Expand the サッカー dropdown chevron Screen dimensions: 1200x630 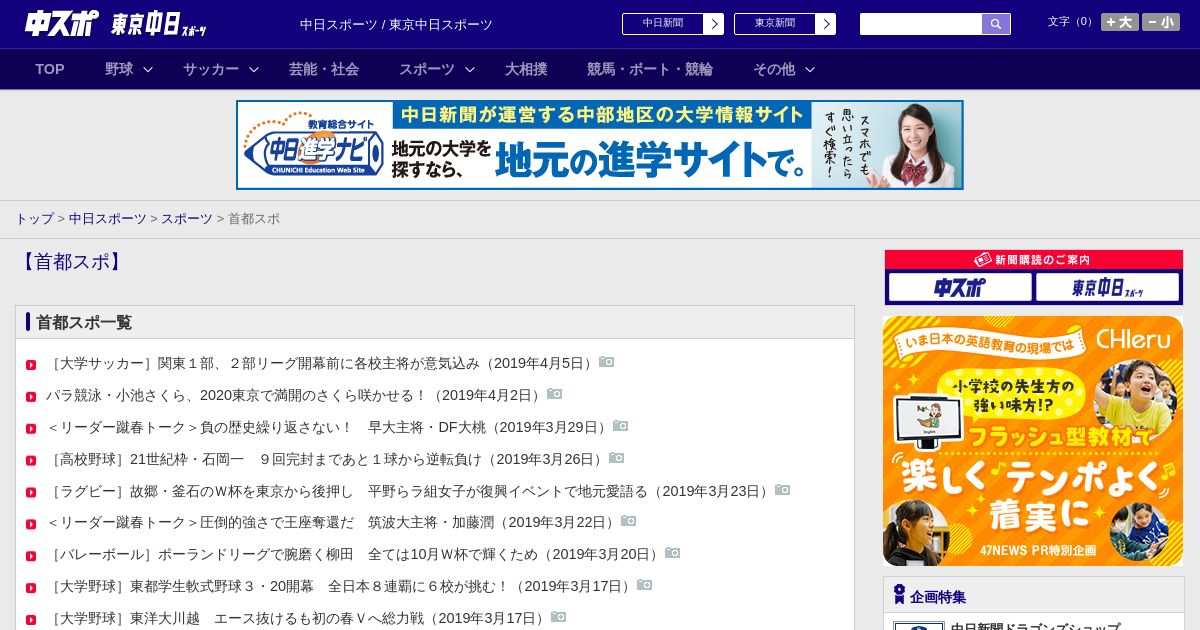(x=254, y=69)
